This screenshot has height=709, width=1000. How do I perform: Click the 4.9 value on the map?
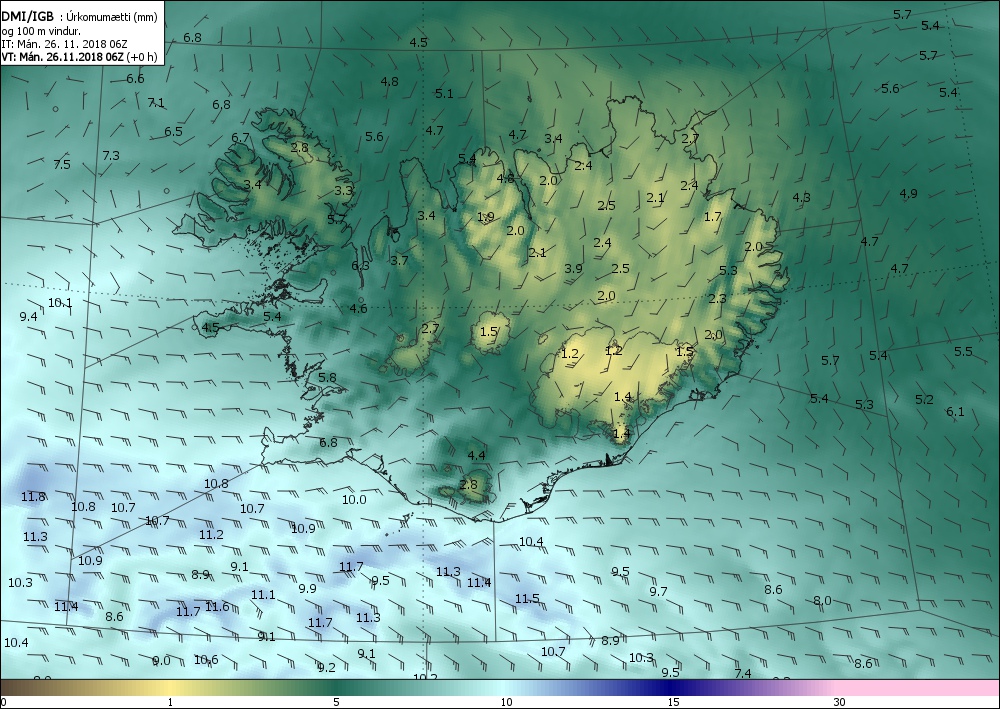tap(908, 193)
